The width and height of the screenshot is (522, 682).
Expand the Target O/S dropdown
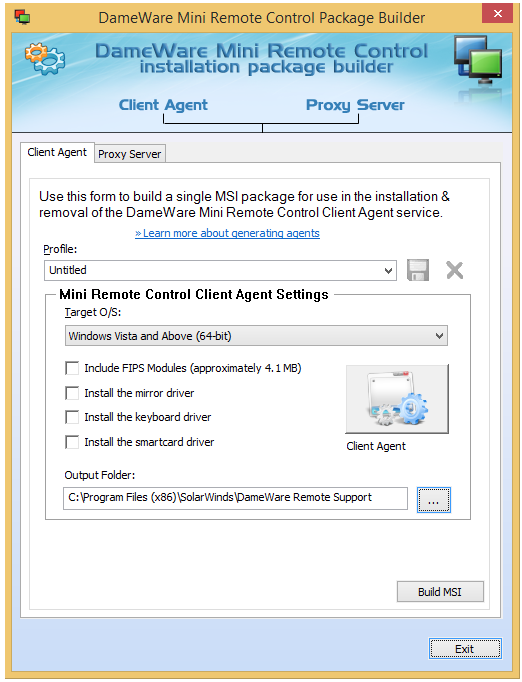point(256,336)
